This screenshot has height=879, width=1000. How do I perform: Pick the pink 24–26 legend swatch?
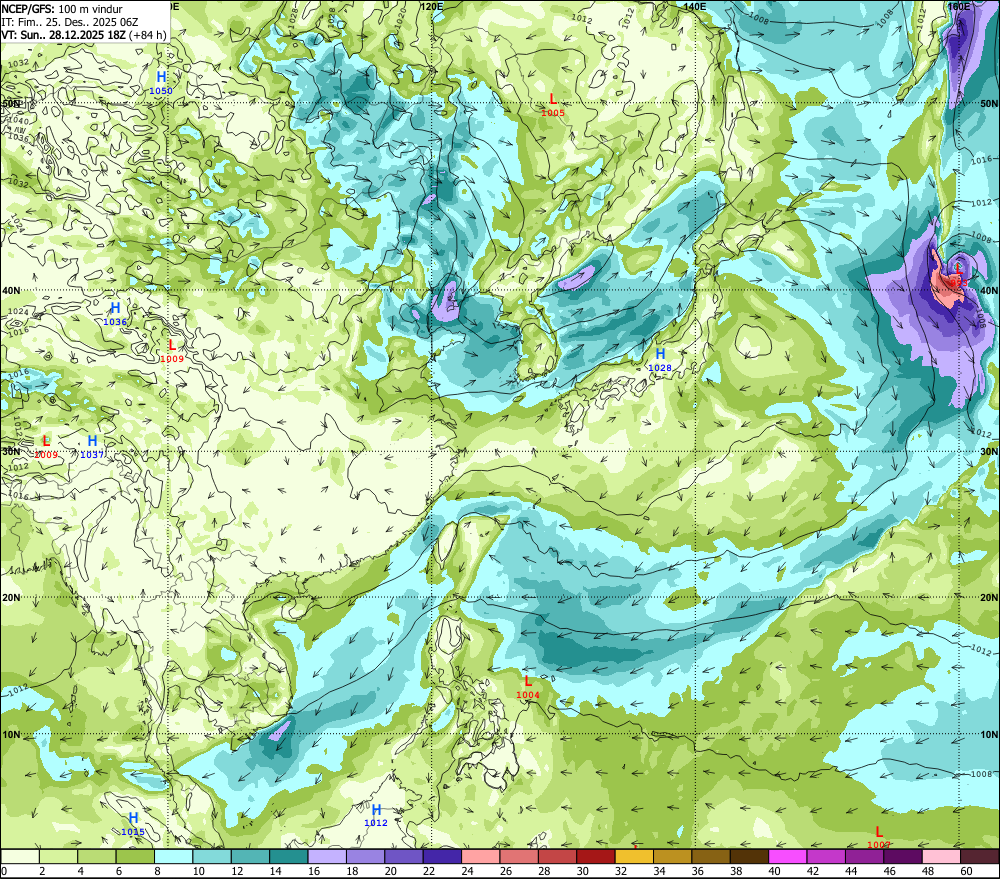point(481,856)
